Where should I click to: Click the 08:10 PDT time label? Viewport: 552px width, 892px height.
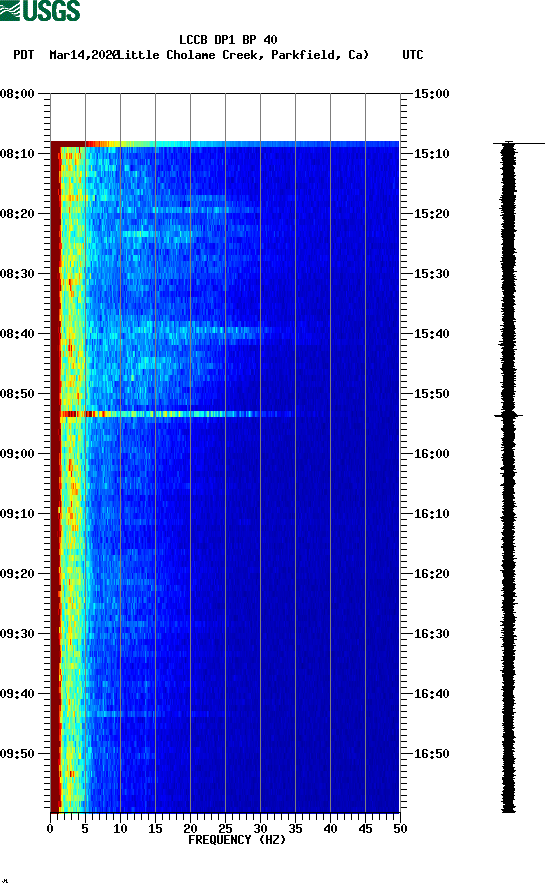tap(17, 154)
